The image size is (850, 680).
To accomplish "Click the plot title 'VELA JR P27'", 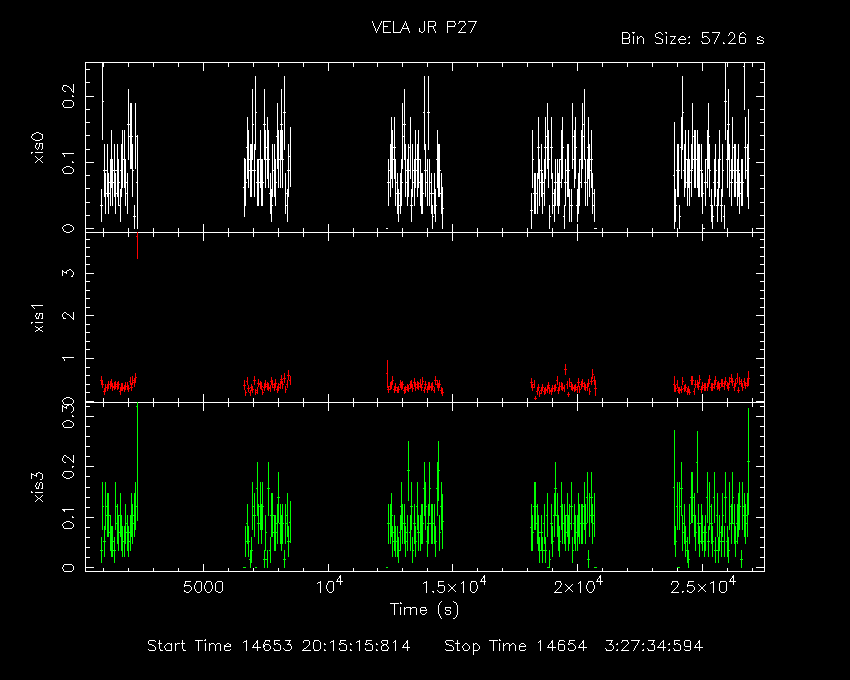I will pyautogui.click(x=424, y=27).
